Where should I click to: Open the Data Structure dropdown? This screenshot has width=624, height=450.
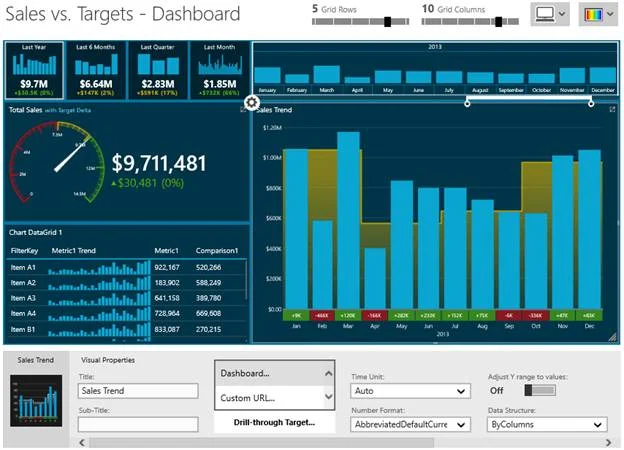tap(547, 425)
